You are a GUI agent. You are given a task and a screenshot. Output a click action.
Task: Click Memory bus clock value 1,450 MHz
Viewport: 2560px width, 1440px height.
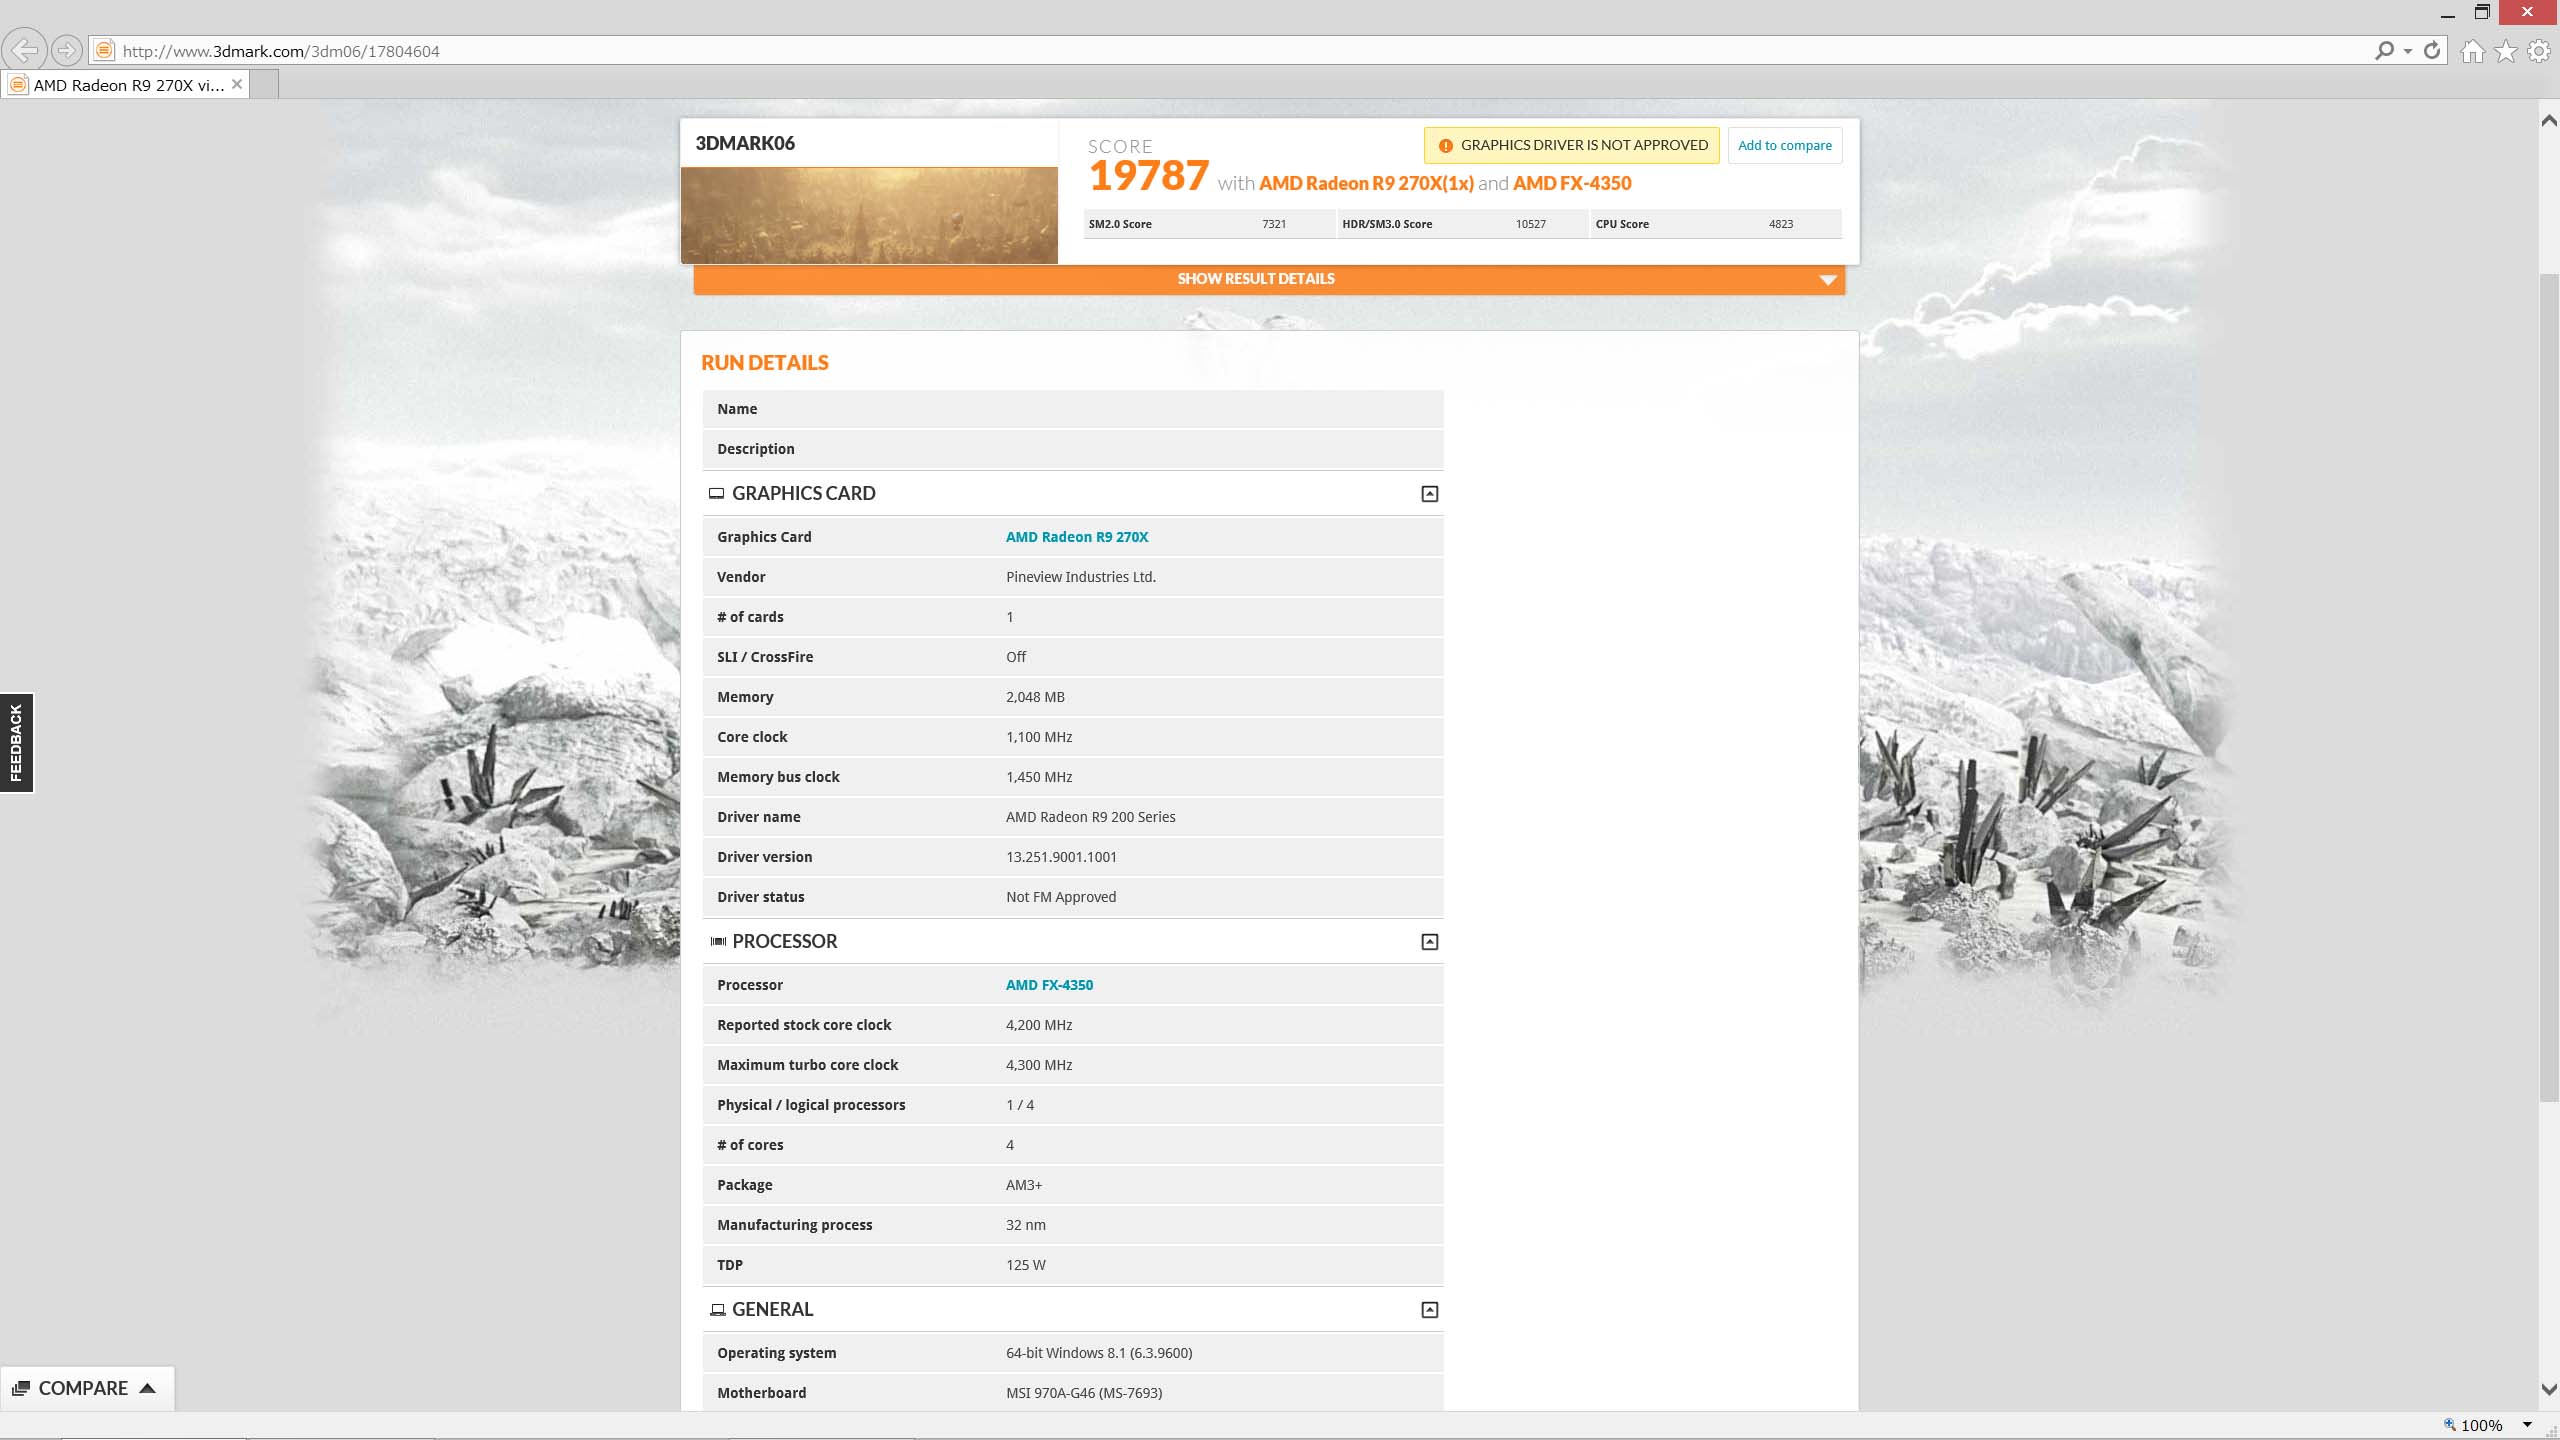coord(1039,777)
